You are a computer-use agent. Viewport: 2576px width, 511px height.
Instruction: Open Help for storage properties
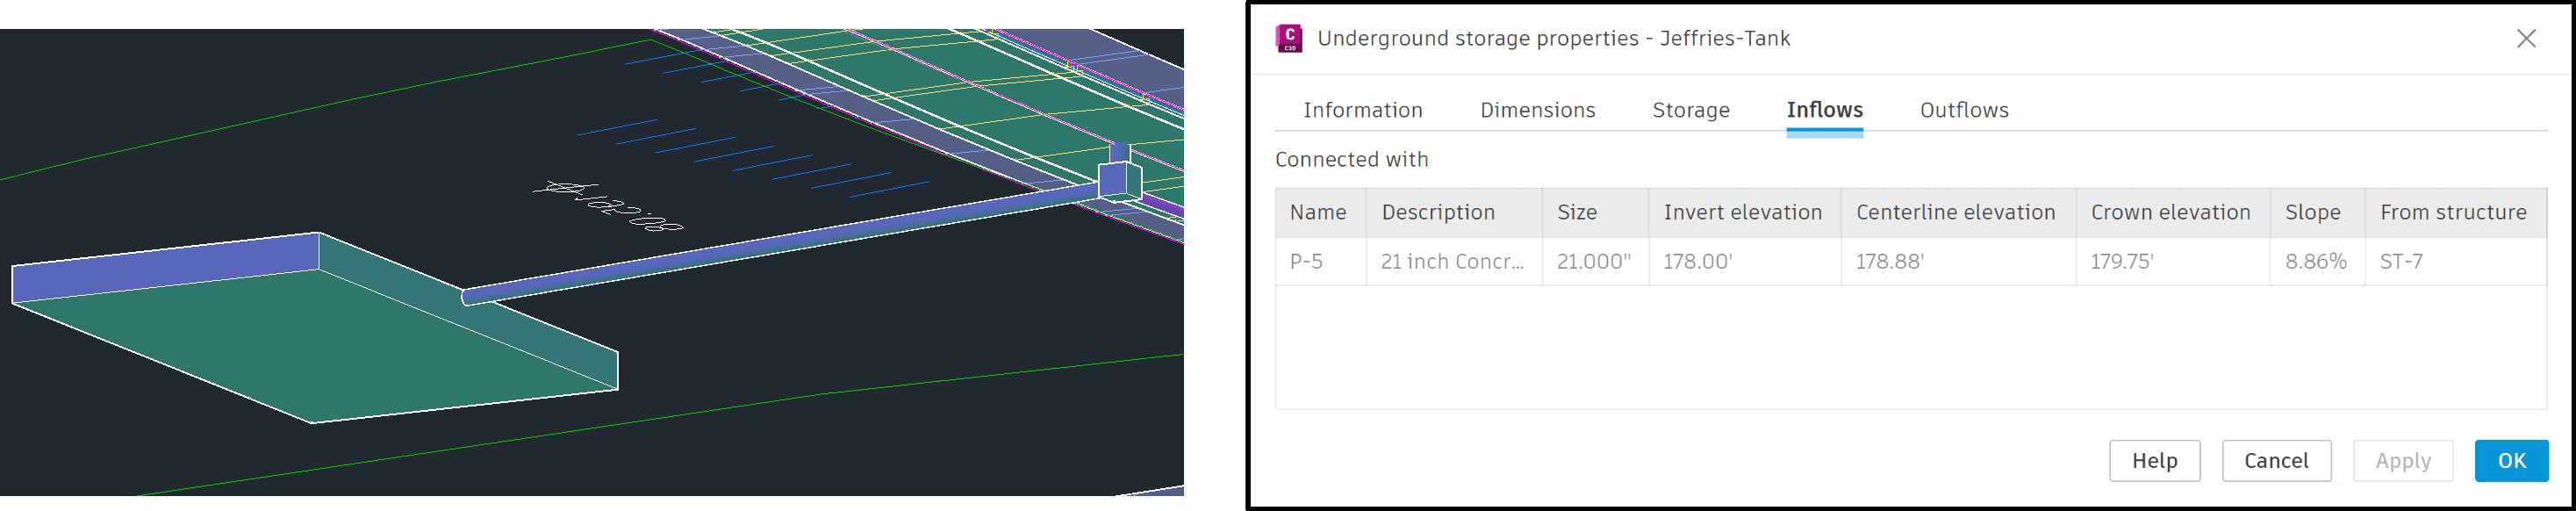pyautogui.click(x=2154, y=461)
